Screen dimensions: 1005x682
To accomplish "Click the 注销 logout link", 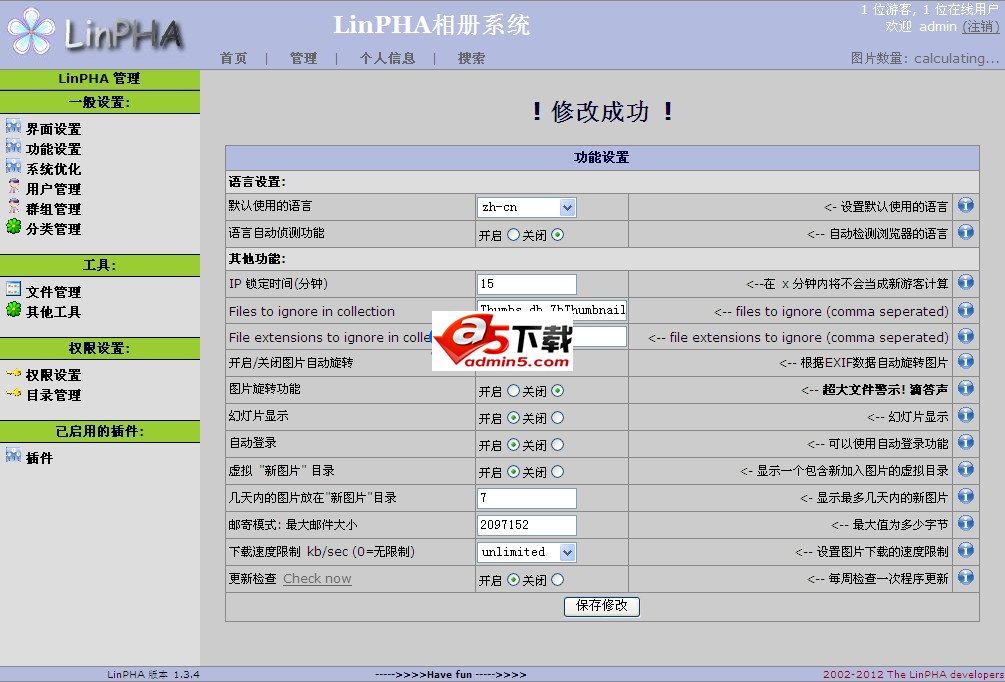I will tap(981, 26).
